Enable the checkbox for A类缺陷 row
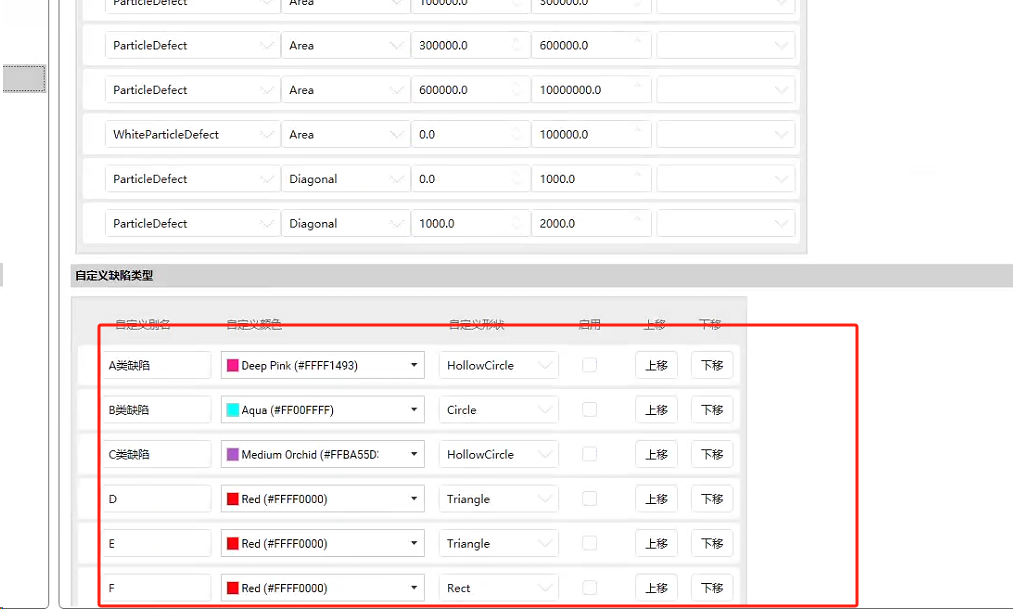This screenshot has height=609, width=1013. point(589,365)
